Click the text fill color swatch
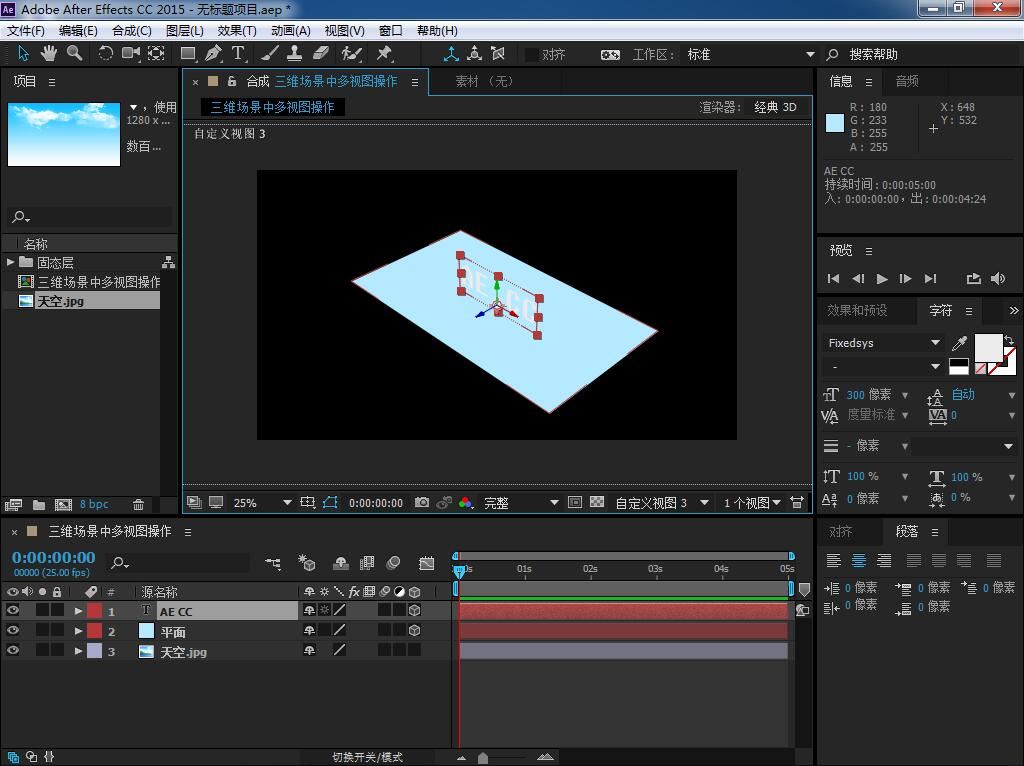 [x=988, y=348]
